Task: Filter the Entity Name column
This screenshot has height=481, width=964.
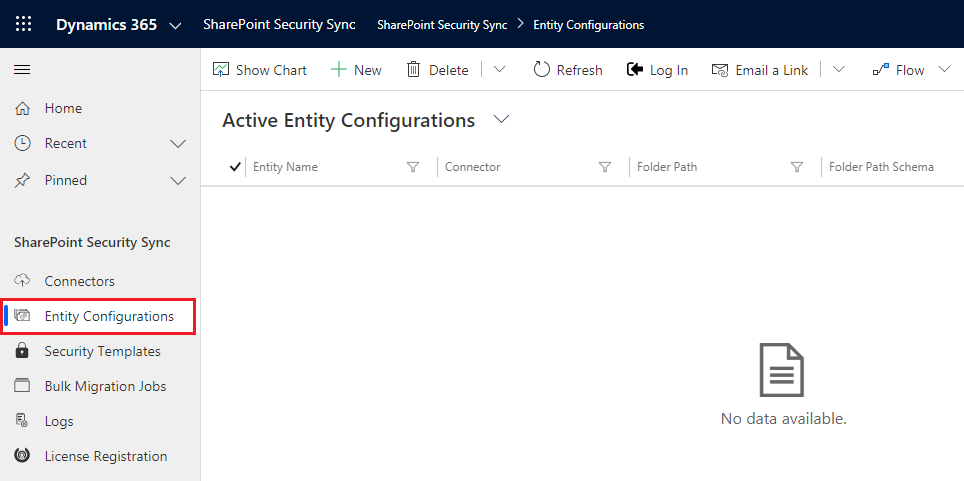Action: pos(413,167)
